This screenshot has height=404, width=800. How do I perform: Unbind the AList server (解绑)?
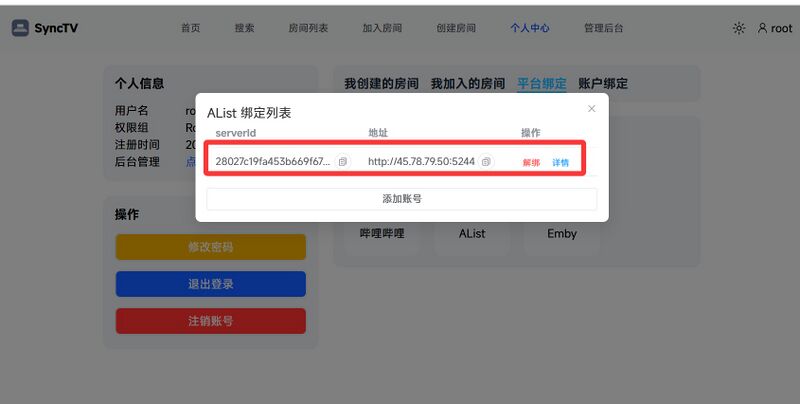pos(531,163)
